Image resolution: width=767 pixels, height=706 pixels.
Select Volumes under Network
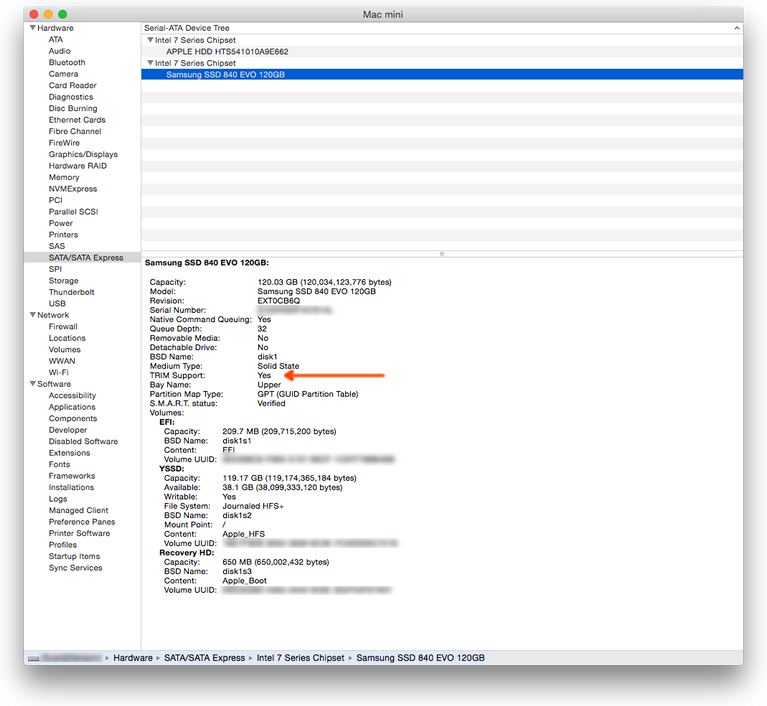[x=65, y=349]
